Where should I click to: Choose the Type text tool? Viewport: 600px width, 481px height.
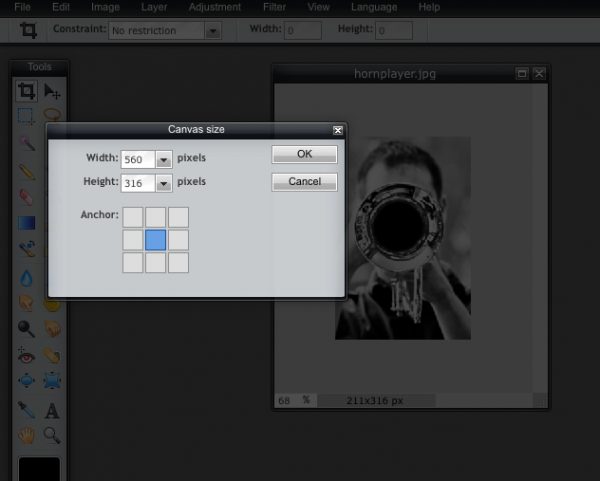(x=52, y=410)
